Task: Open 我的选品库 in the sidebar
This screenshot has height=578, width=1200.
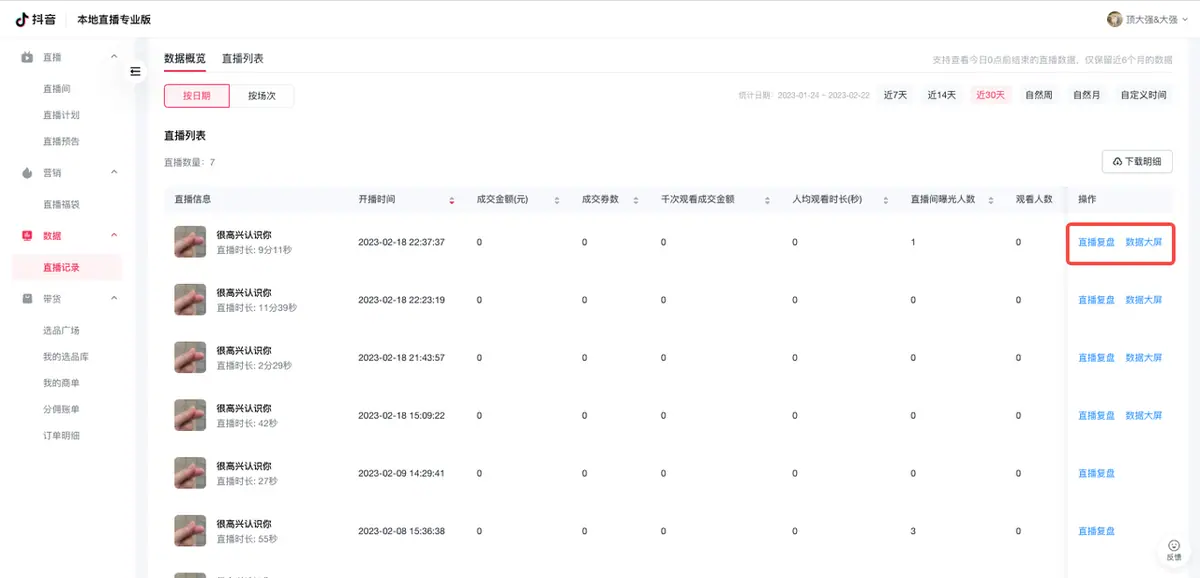Action: point(66,357)
